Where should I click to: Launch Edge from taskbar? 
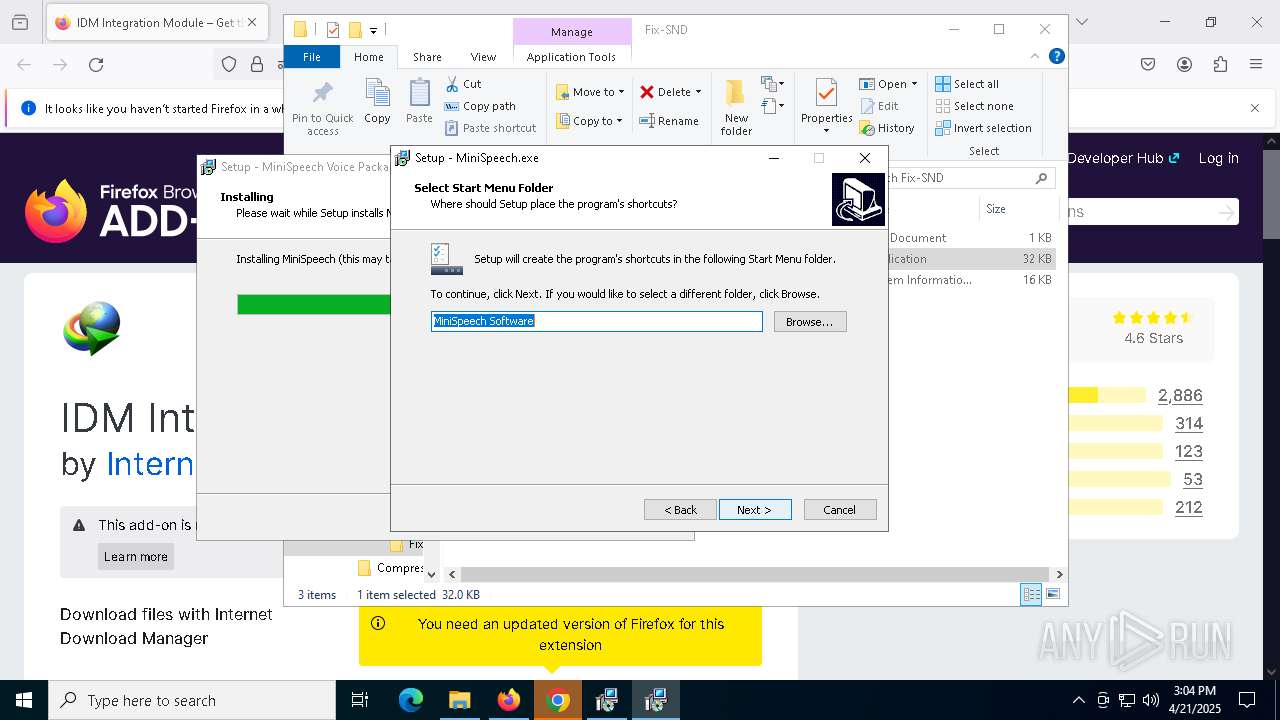(411, 700)
